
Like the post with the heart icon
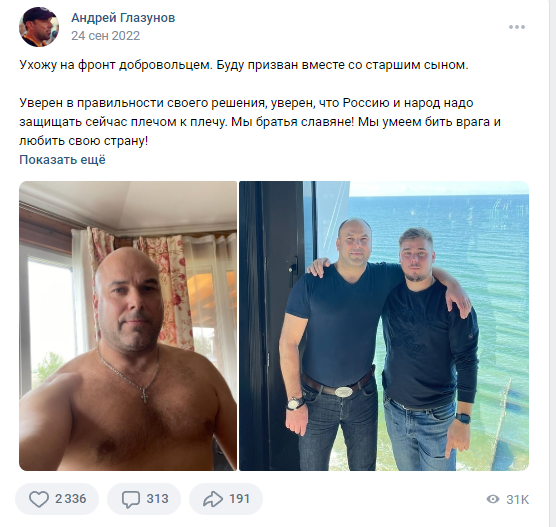pyautogui.click(x=39, y=499)
